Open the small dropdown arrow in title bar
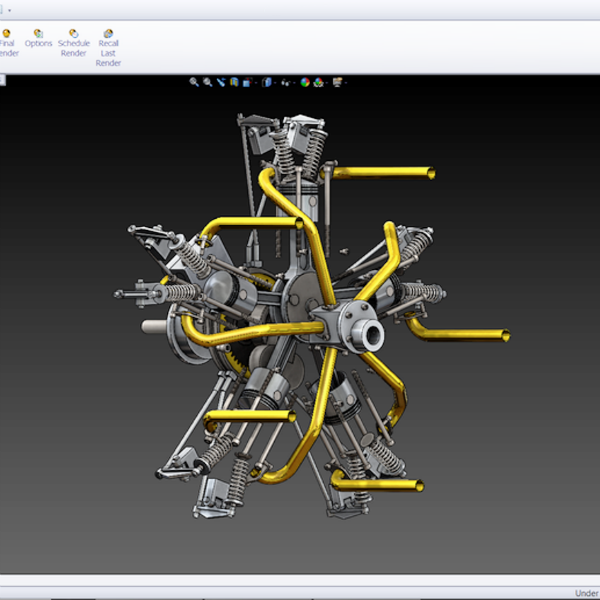The height and width of the screenshot is (600, 600). [x=9, y=10]
